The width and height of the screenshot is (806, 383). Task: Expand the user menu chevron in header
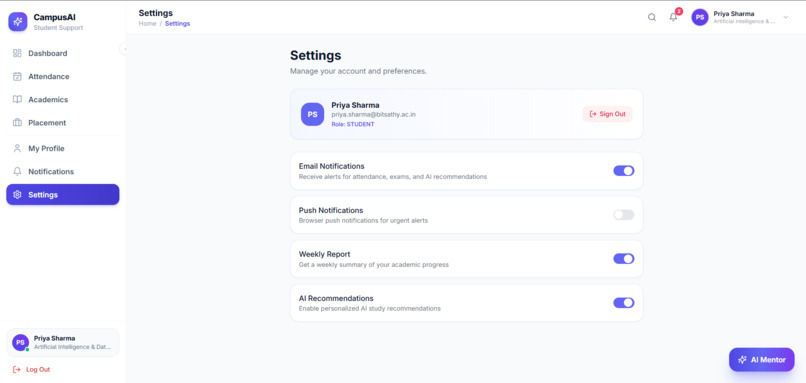pyautogui.click(x=785, y=17)
